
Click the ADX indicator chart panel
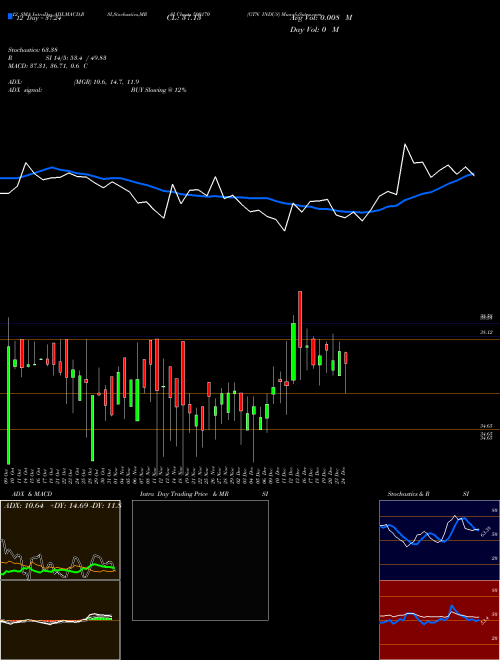(x=60, y=540)
